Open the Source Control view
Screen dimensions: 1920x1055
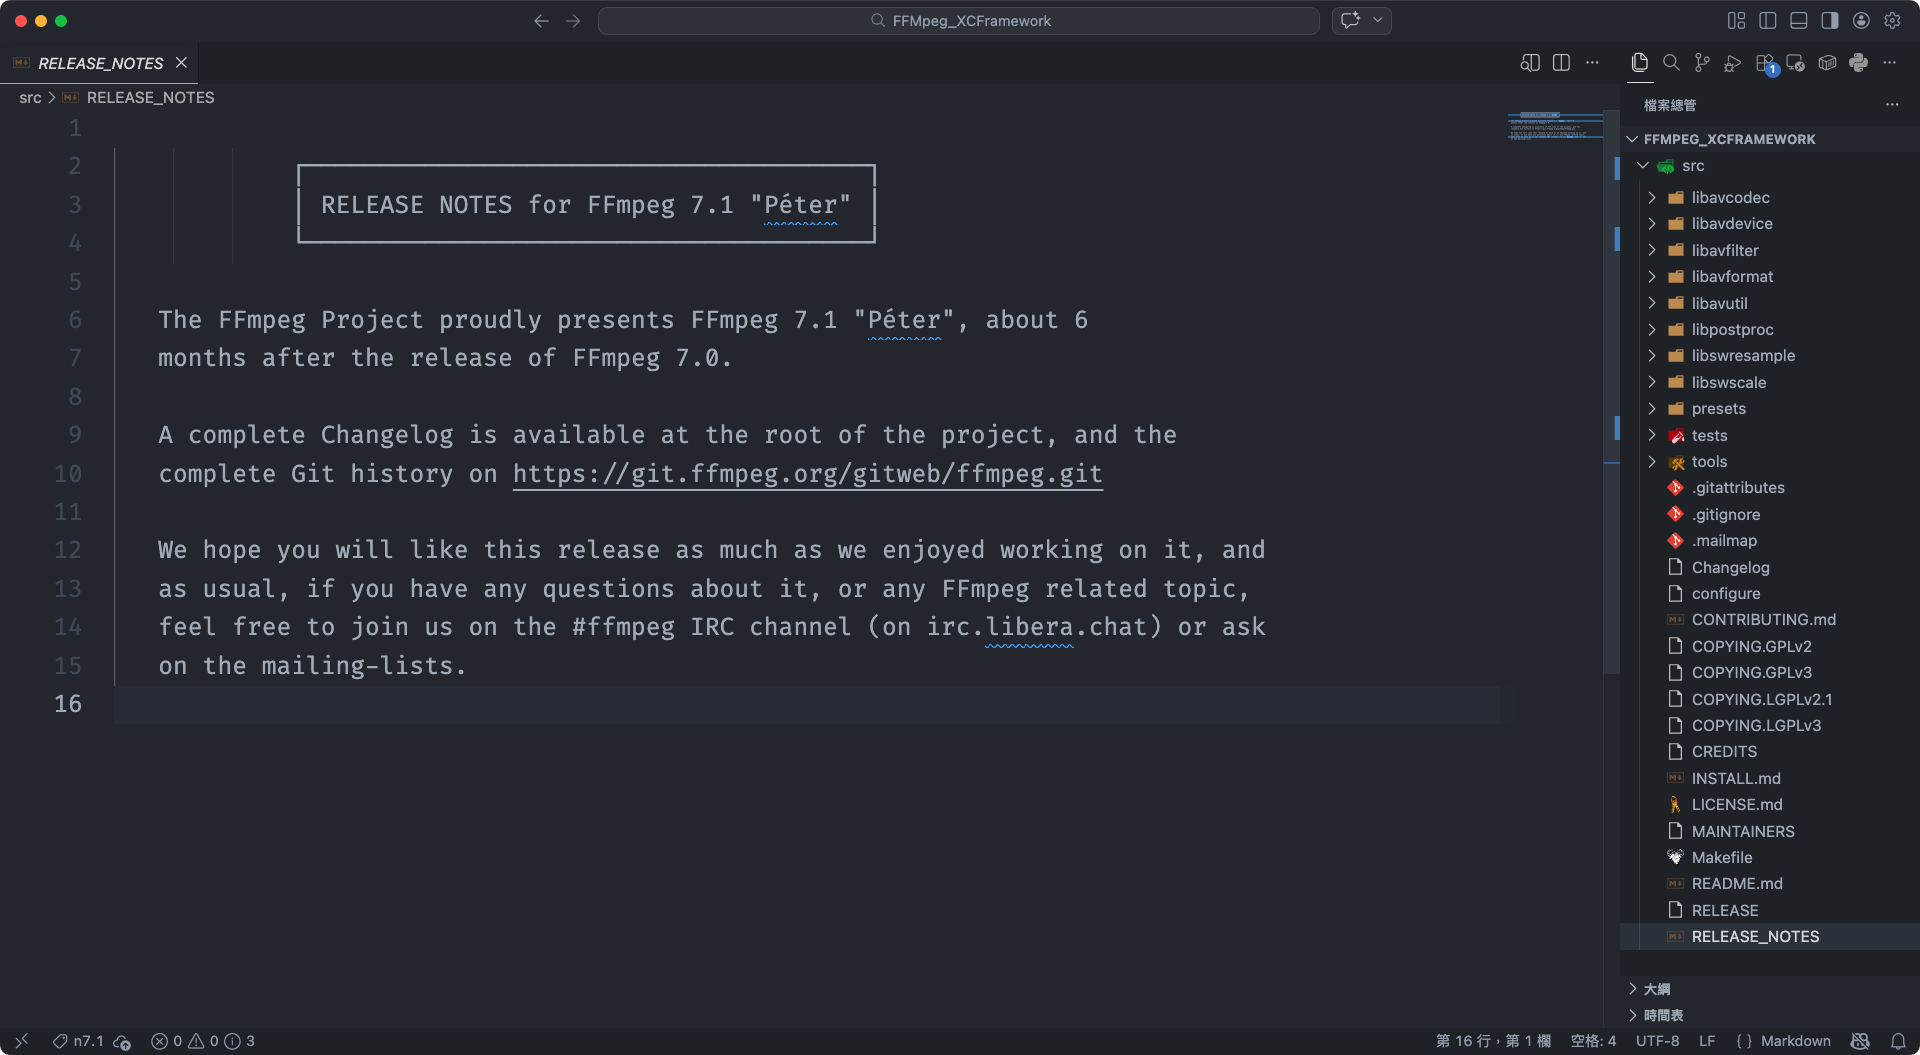point(1702,63)
